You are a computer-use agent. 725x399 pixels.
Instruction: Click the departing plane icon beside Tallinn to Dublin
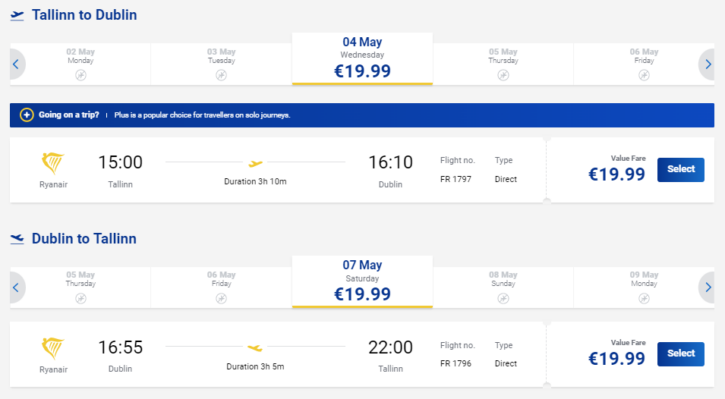pyautogui.click(x=17, y=16)
